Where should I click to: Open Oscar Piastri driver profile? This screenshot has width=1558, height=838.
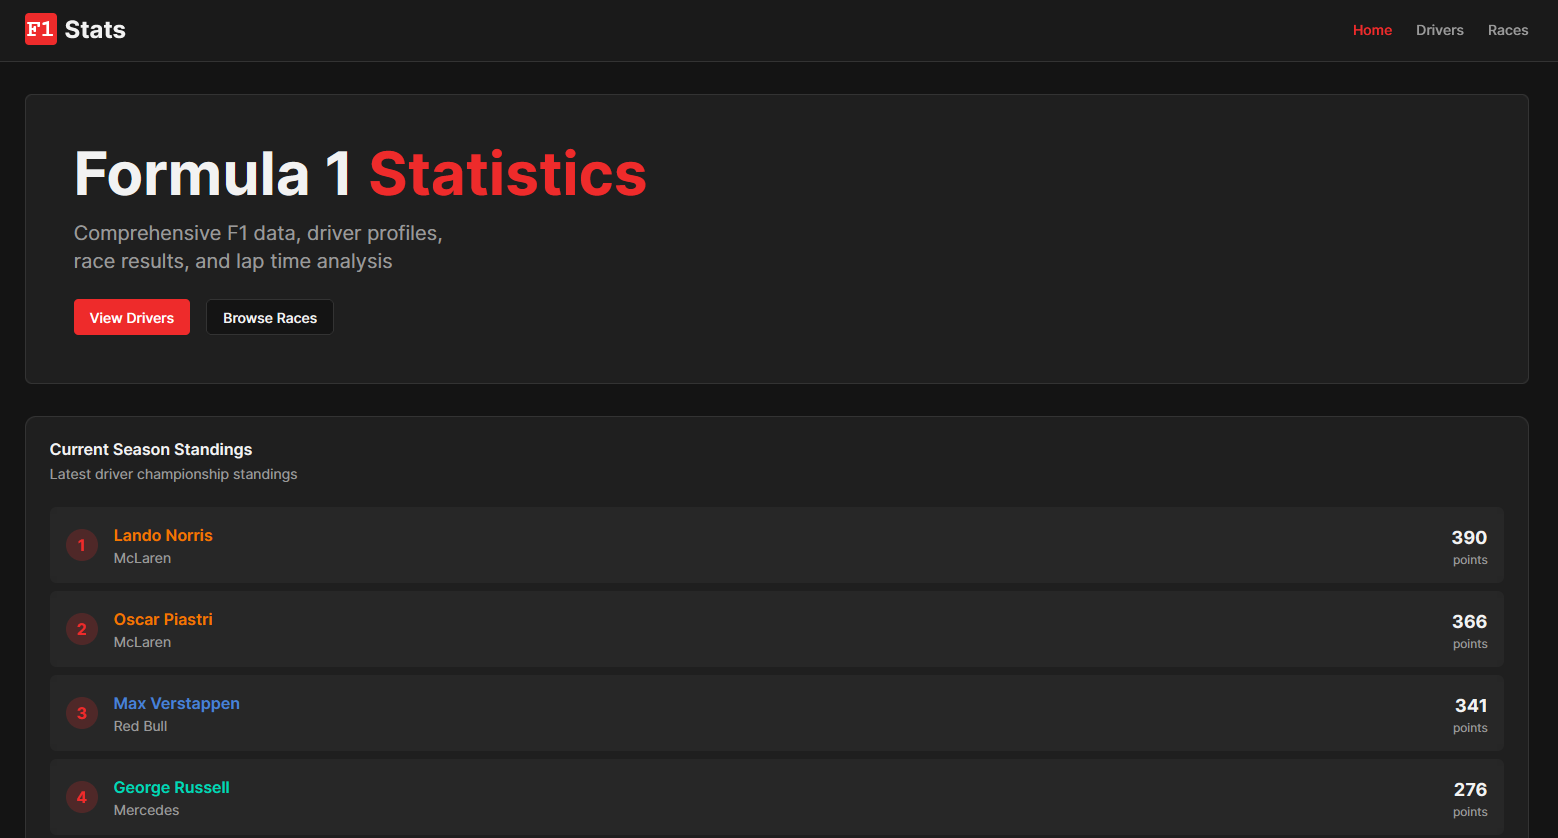point(163,619)
